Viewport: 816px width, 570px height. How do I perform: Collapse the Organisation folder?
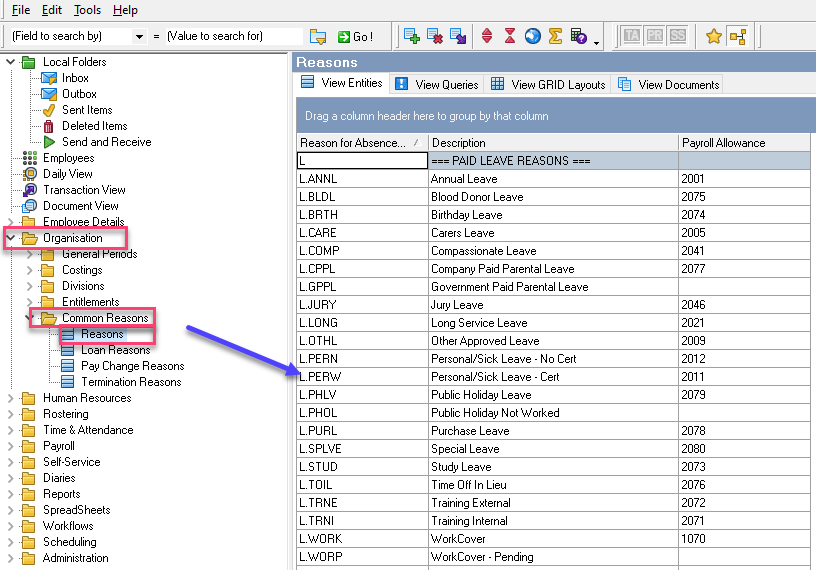pyautogui.click(x=11, y=238)
